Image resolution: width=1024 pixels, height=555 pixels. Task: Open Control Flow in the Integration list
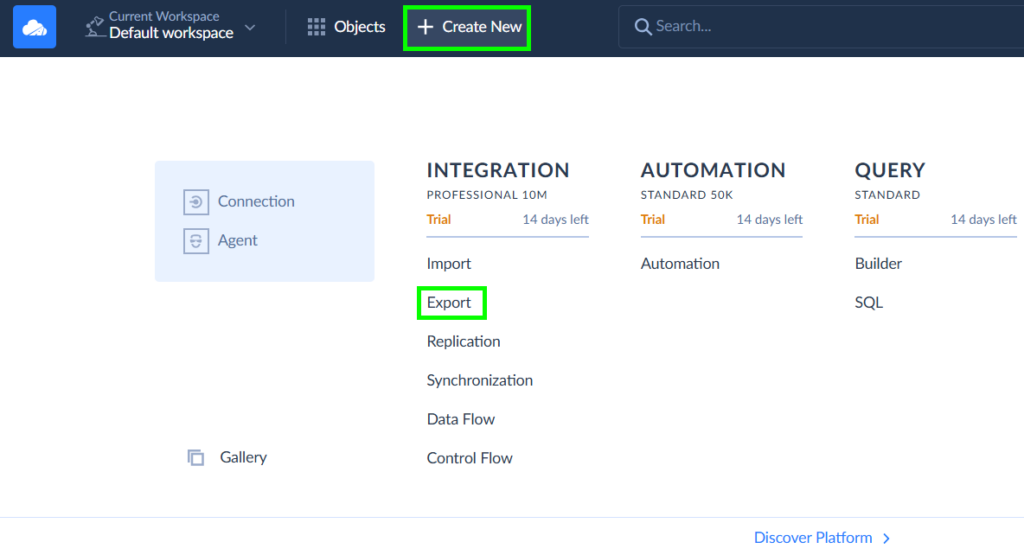tap(469, 459)
